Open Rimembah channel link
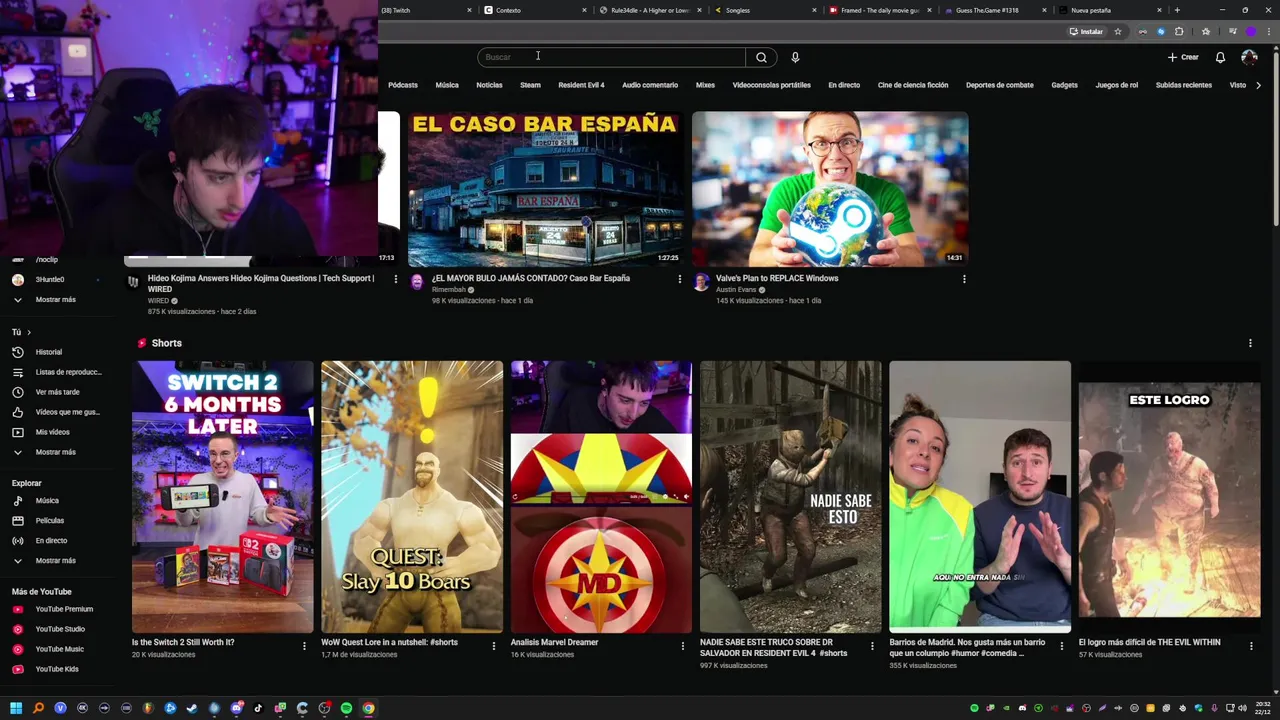 (x=448, y=290)
